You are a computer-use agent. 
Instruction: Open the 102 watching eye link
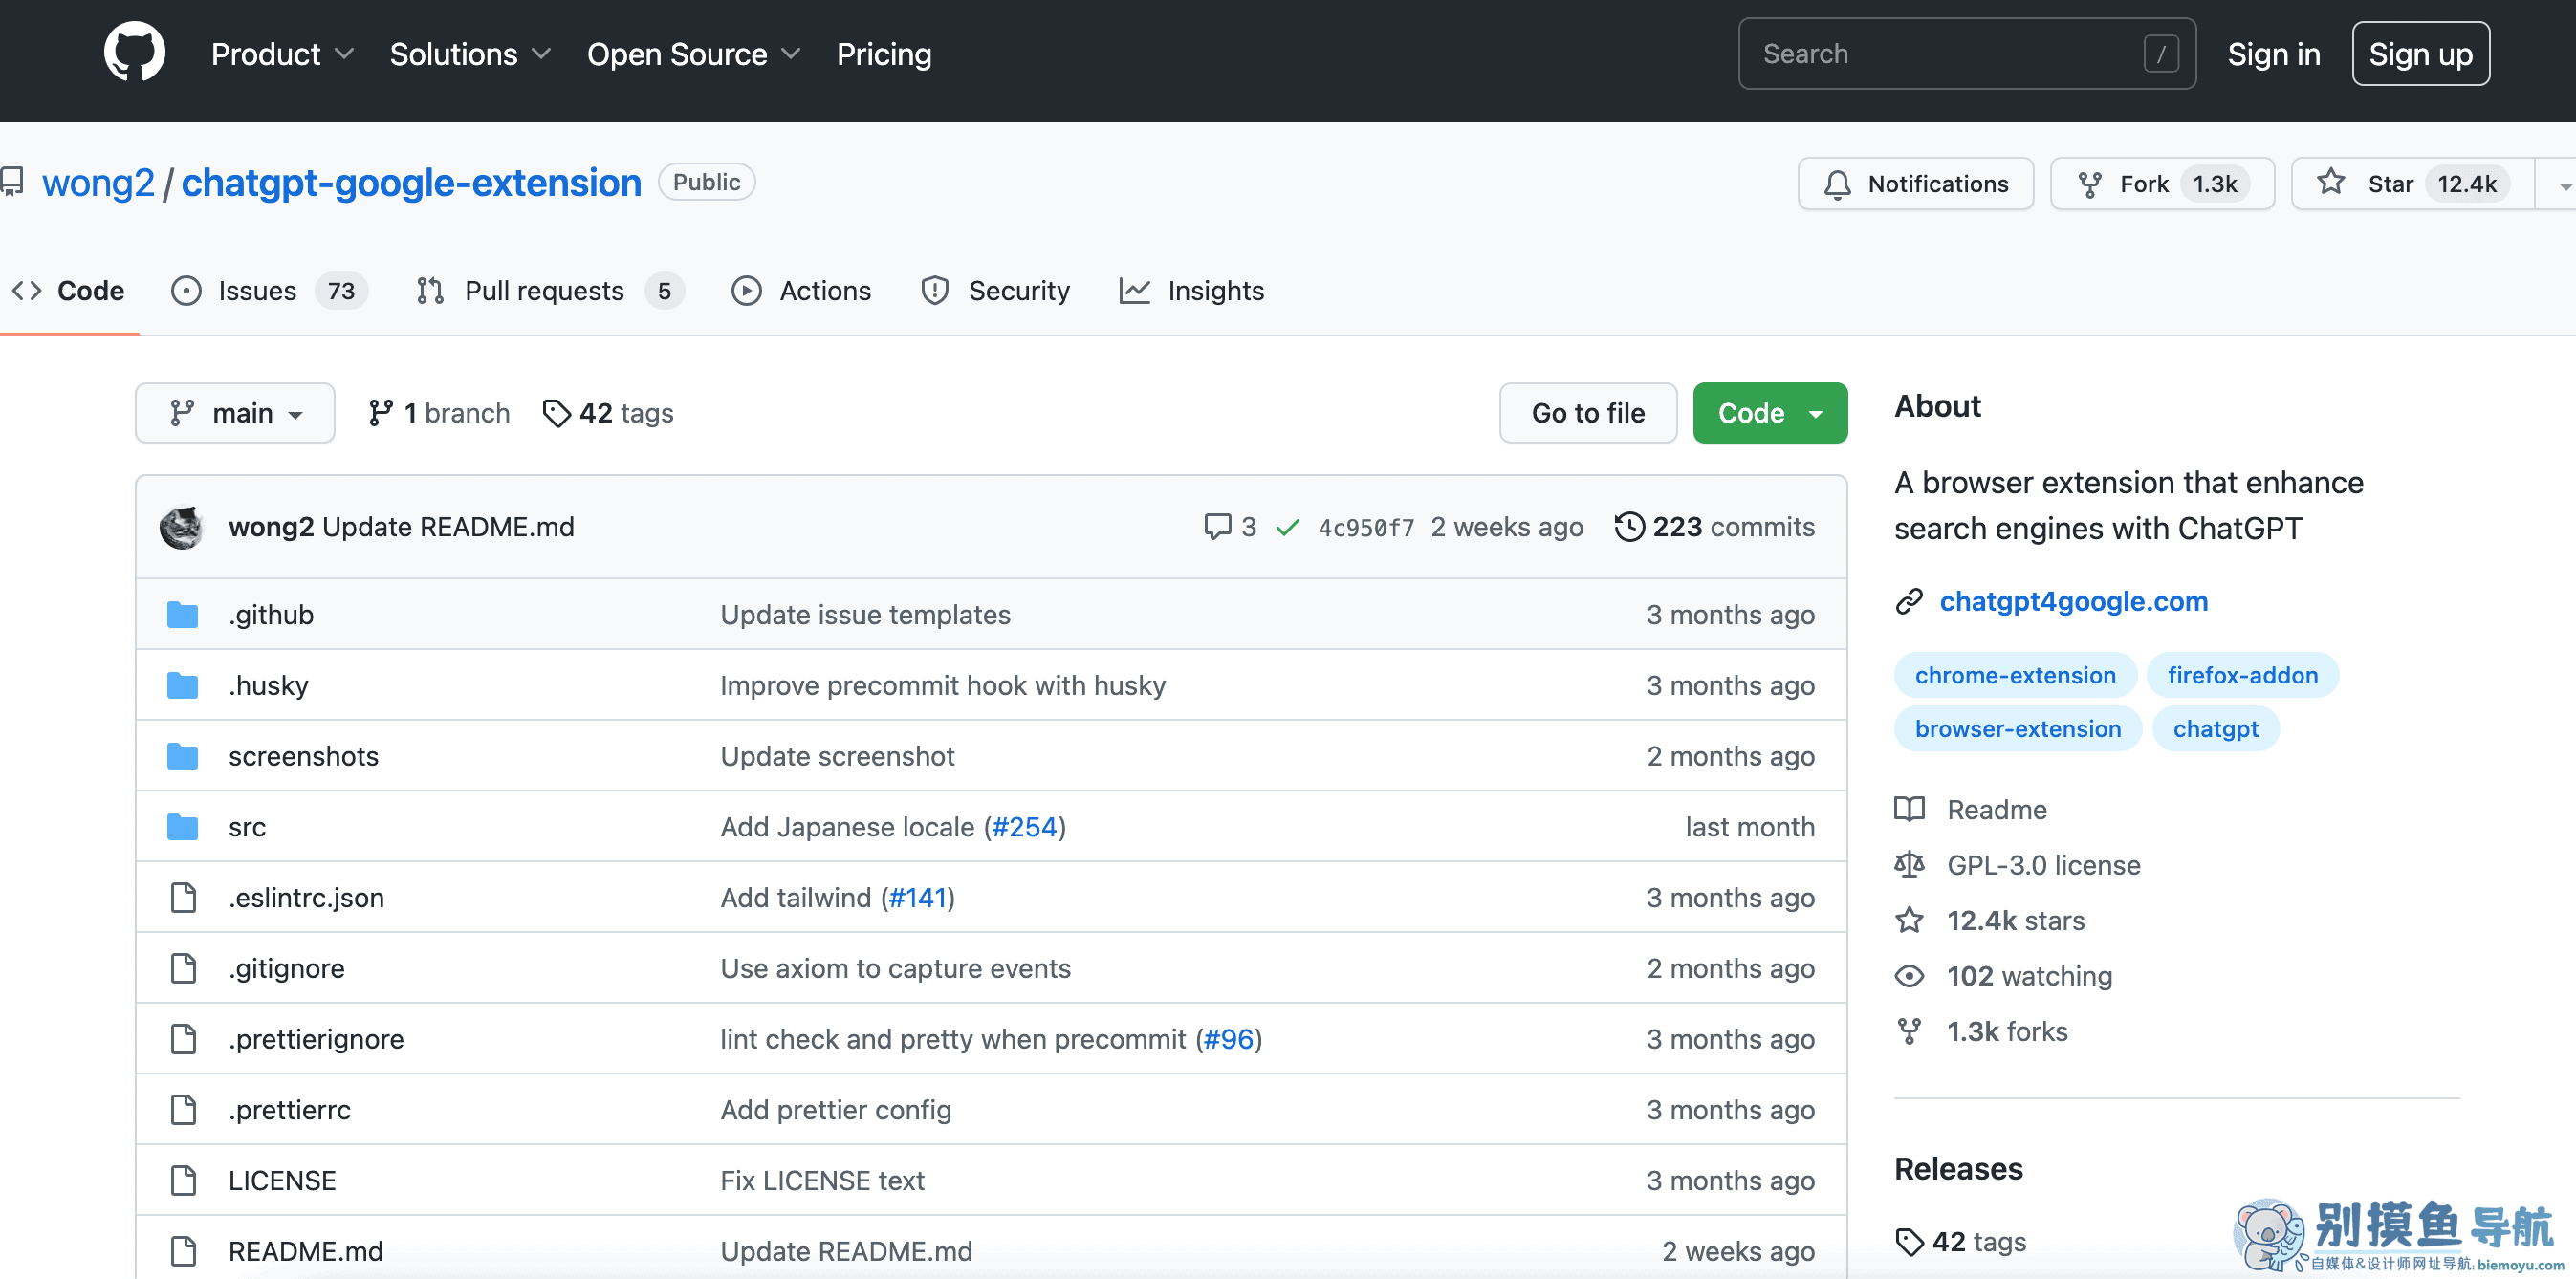(x=2028, y=976)
